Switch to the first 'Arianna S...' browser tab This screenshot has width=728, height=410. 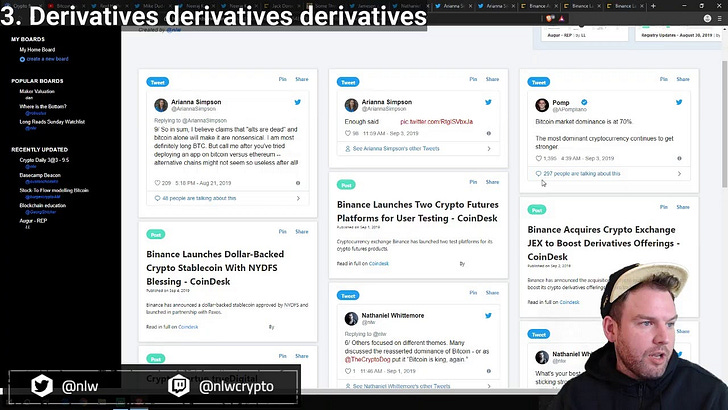tap(453, 6)
